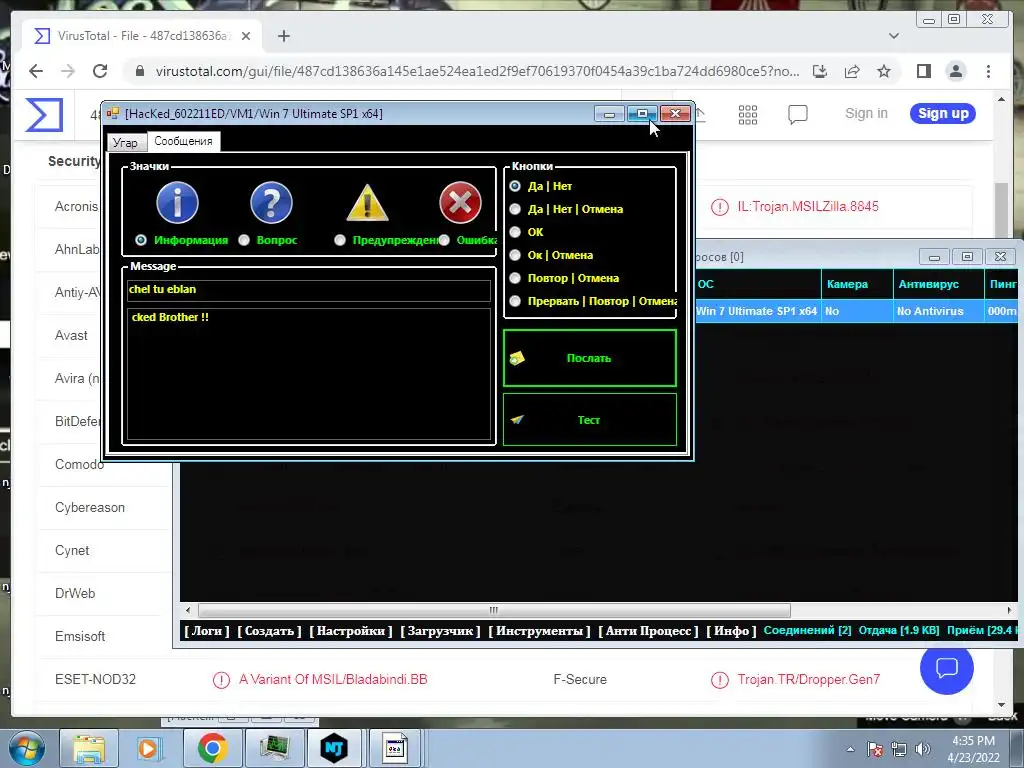Click the share page icon in address bar
Viewport: 1024px width, 768px height.
point(852,71)
